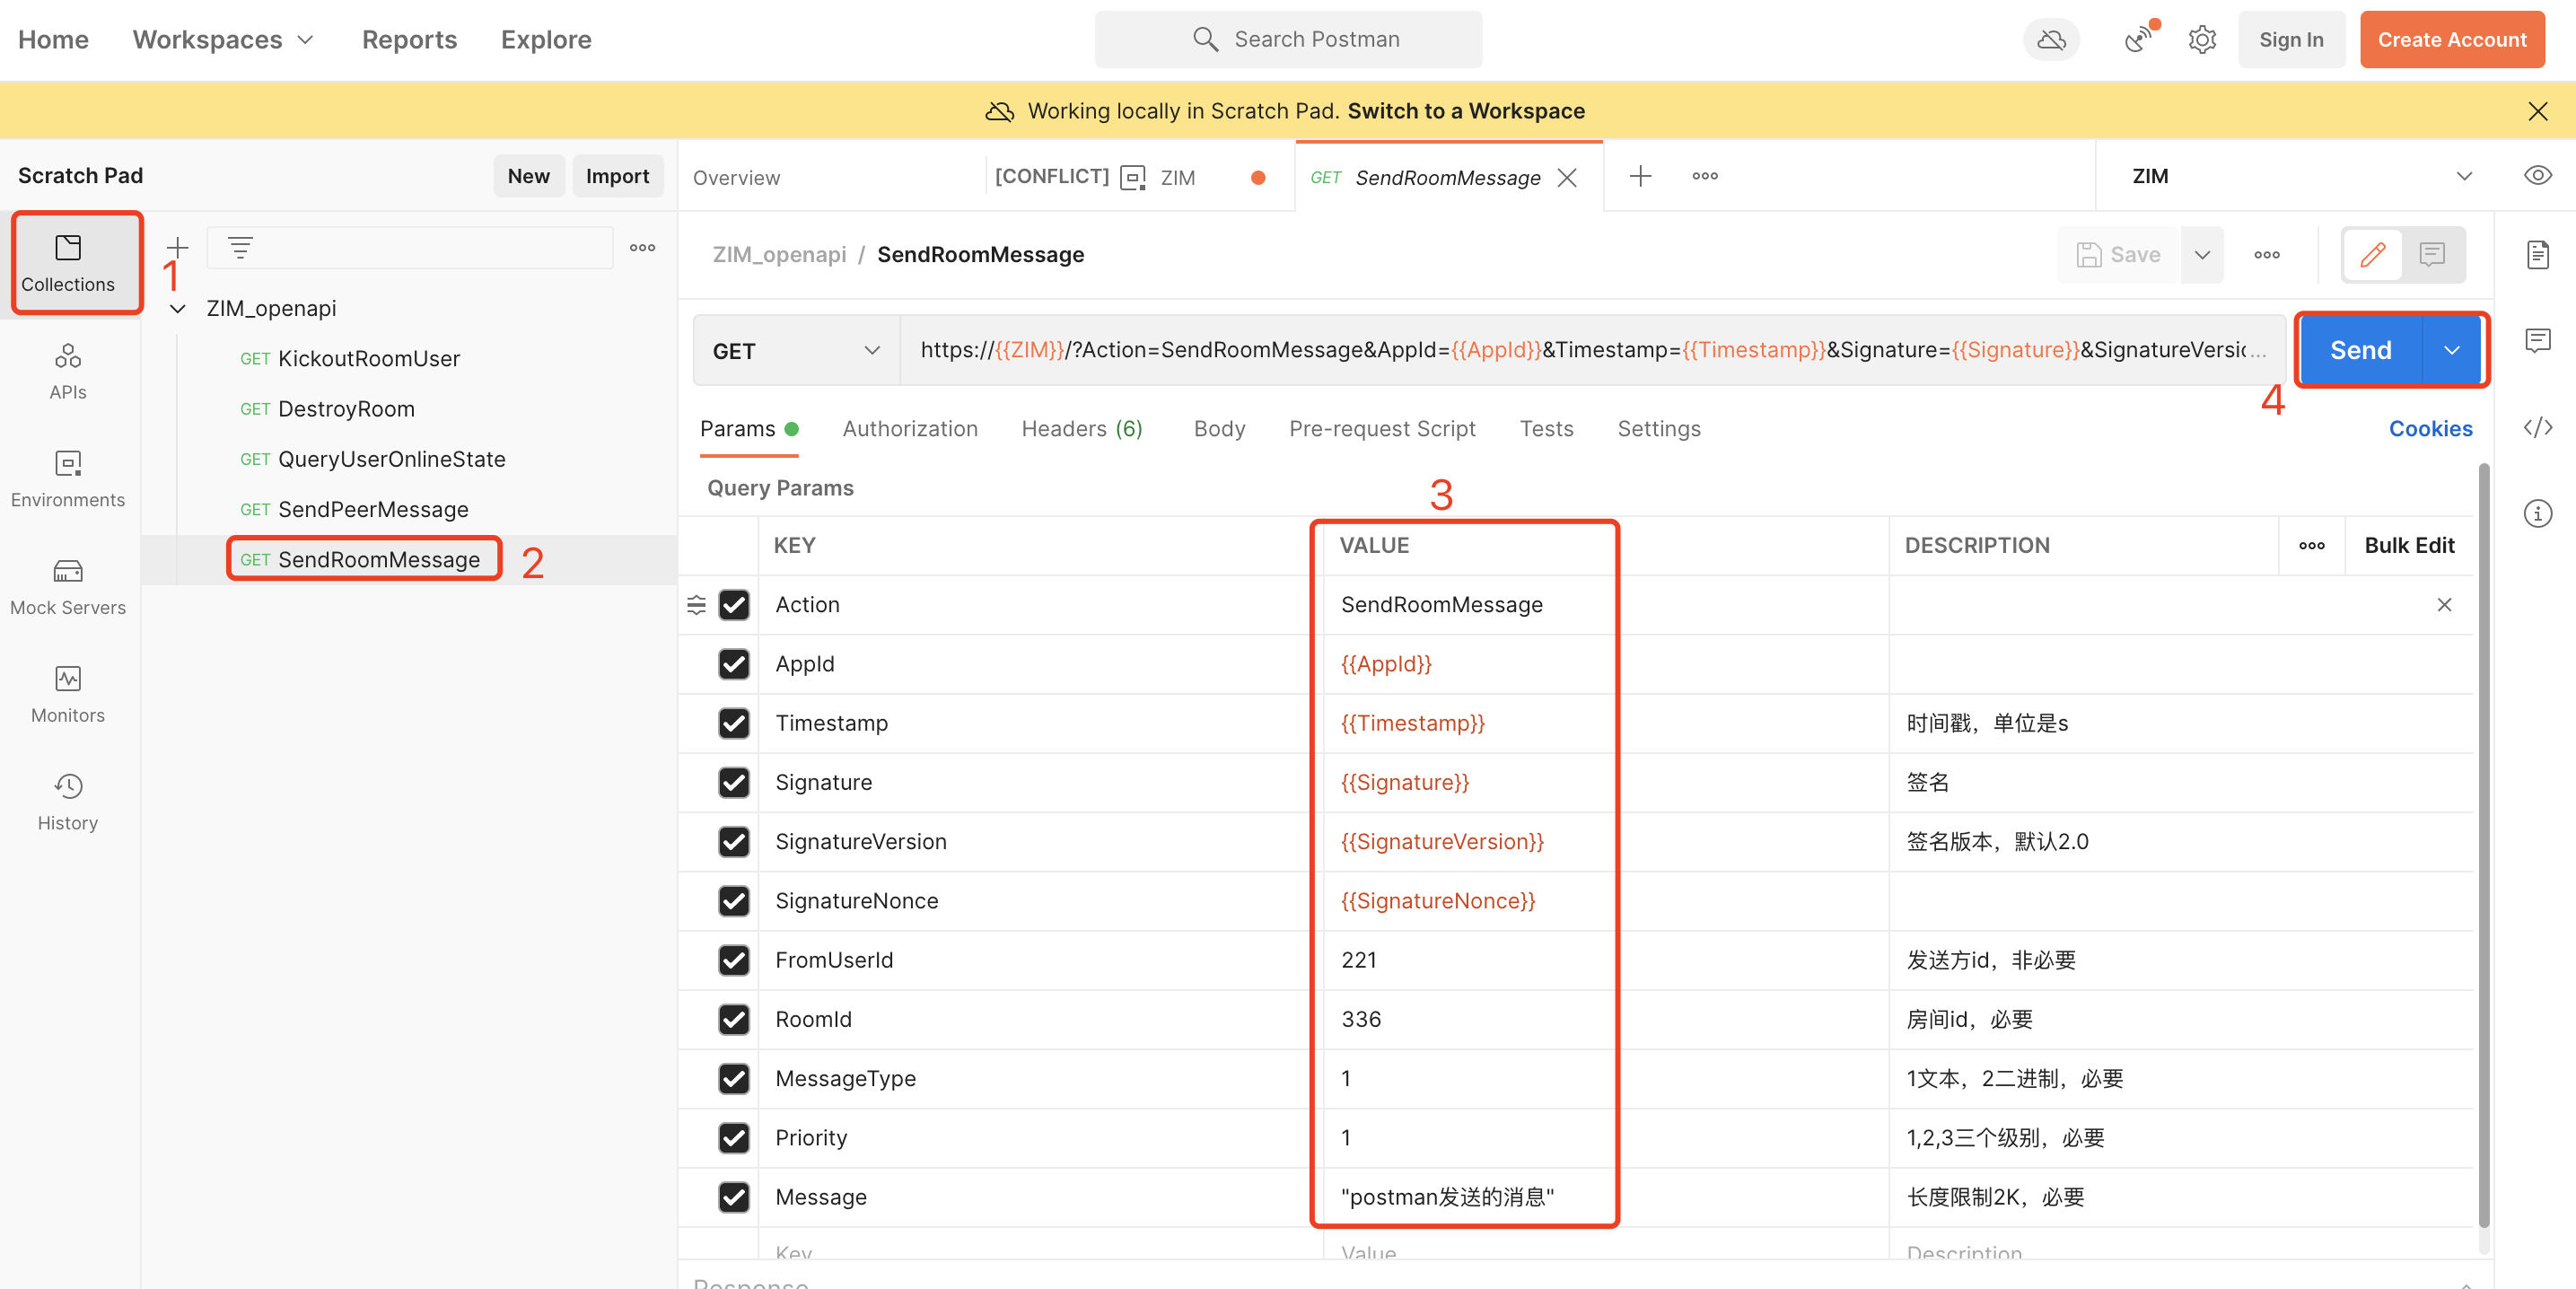Switch to the Body tab
The height and width of the screenshot is (1289, 2576).
(1219, 429)
